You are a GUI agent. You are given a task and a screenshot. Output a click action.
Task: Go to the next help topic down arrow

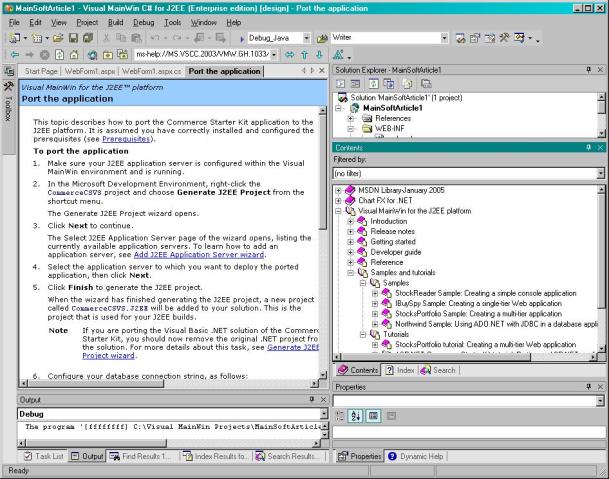coord(319,55)
